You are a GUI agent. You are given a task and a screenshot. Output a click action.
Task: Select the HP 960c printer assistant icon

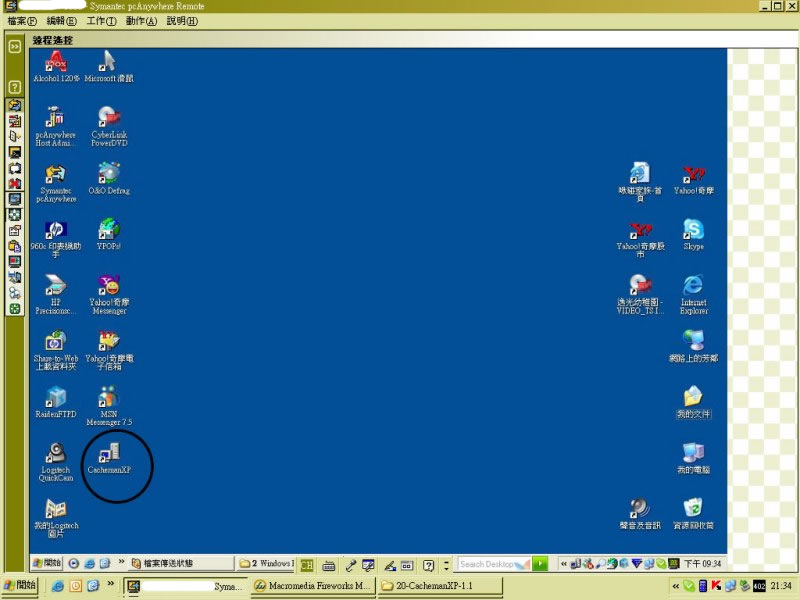point(56,239)
